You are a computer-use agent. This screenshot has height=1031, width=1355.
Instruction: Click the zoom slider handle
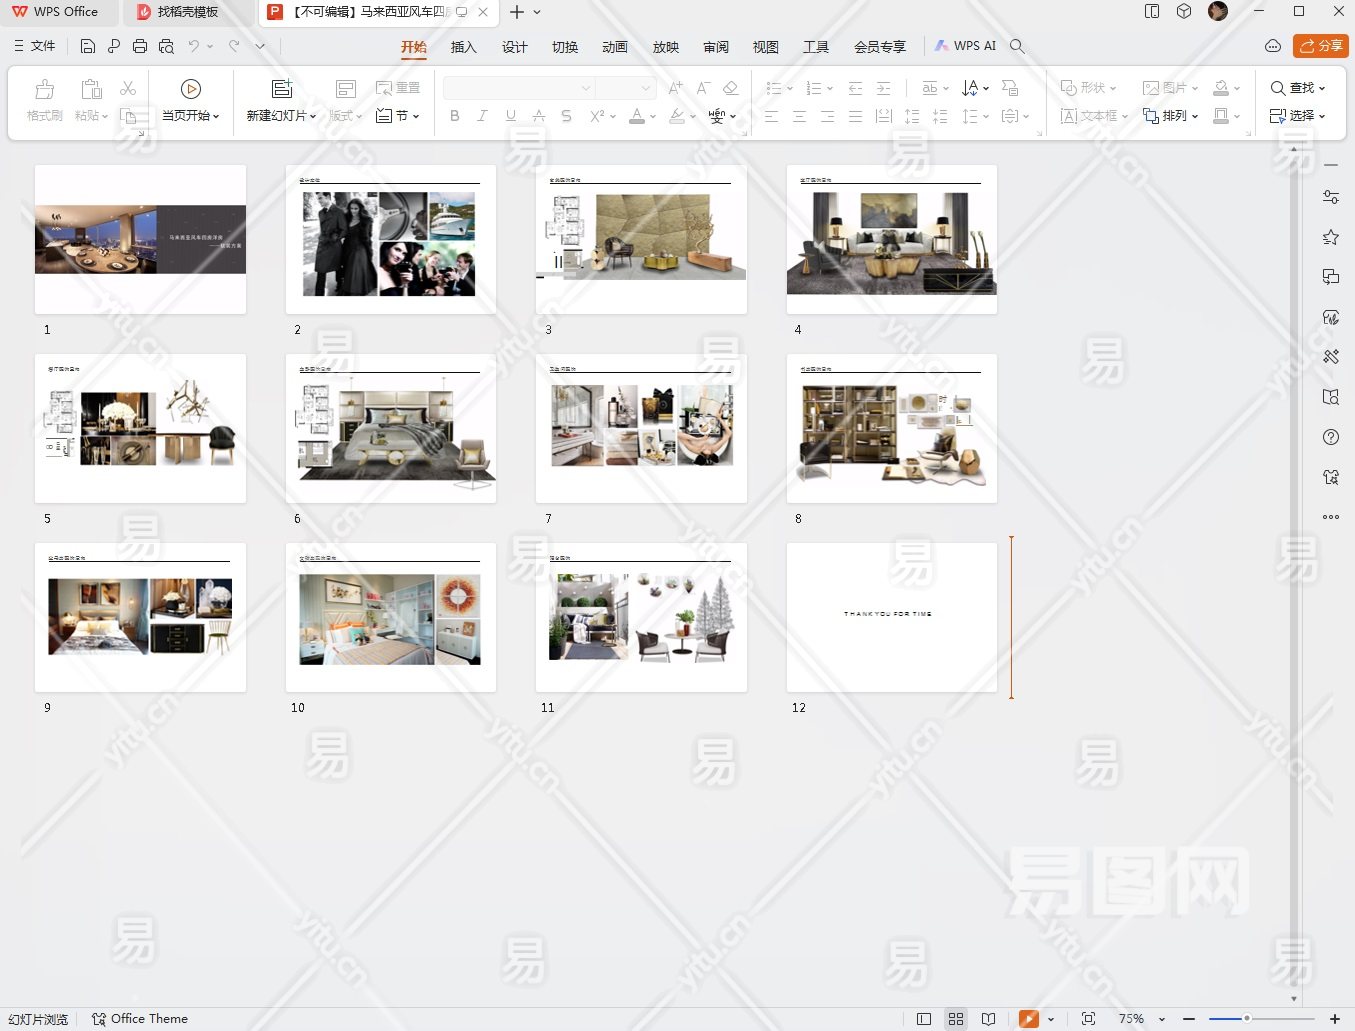(x=1247, y=1018)
